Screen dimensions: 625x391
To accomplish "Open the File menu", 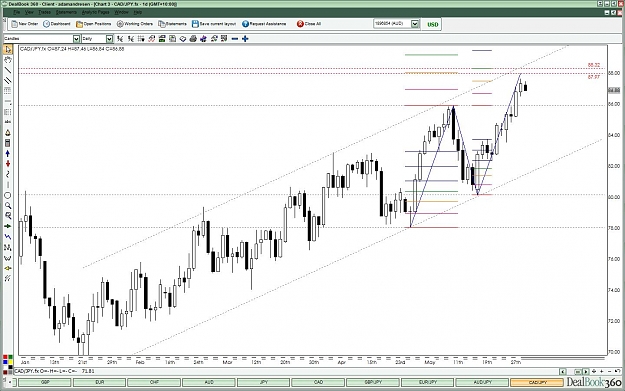I will pyautogui.click(x=16, y=12).
